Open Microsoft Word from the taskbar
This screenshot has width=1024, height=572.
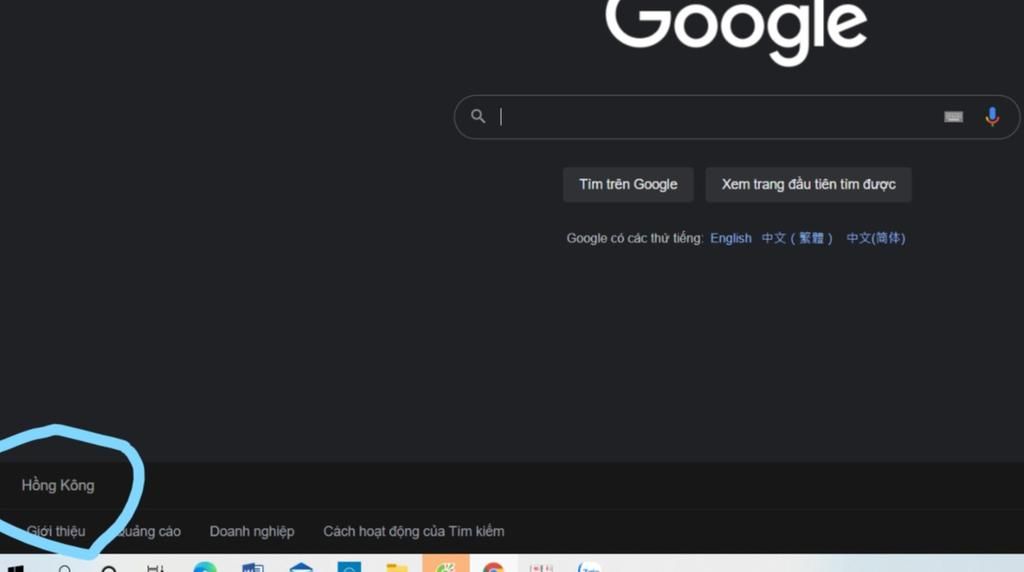(253, 567)
